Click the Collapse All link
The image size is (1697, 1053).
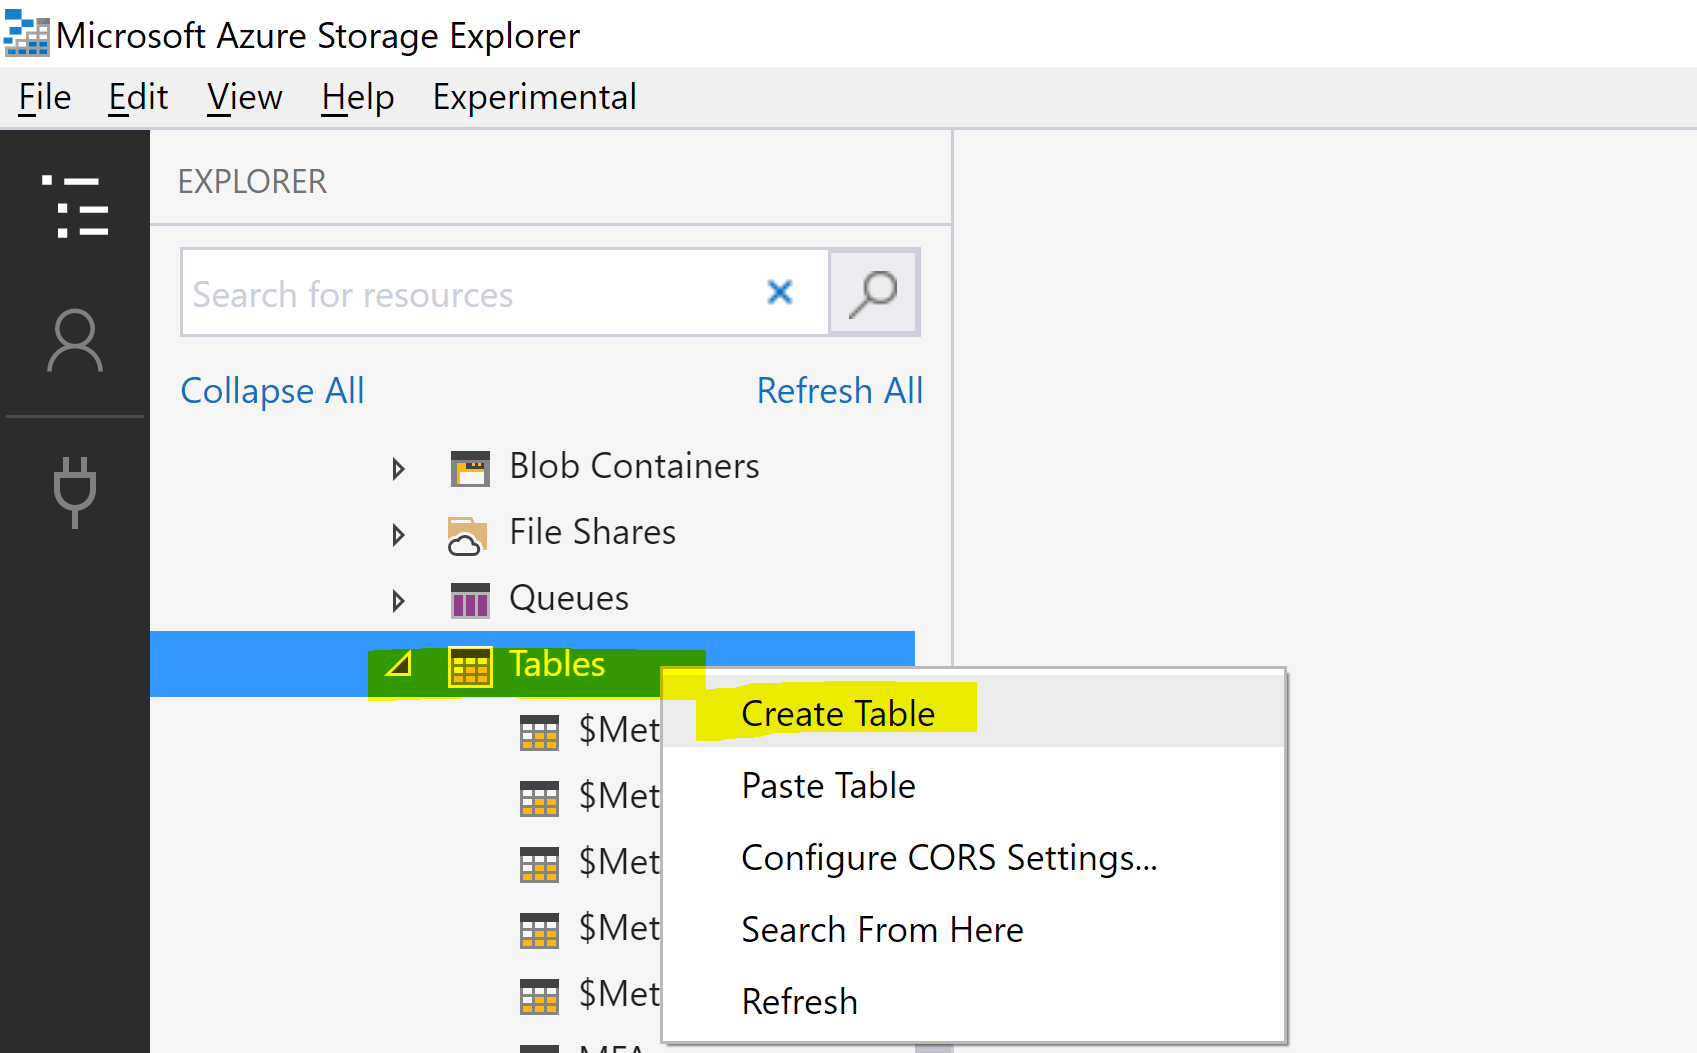point(271,390)
